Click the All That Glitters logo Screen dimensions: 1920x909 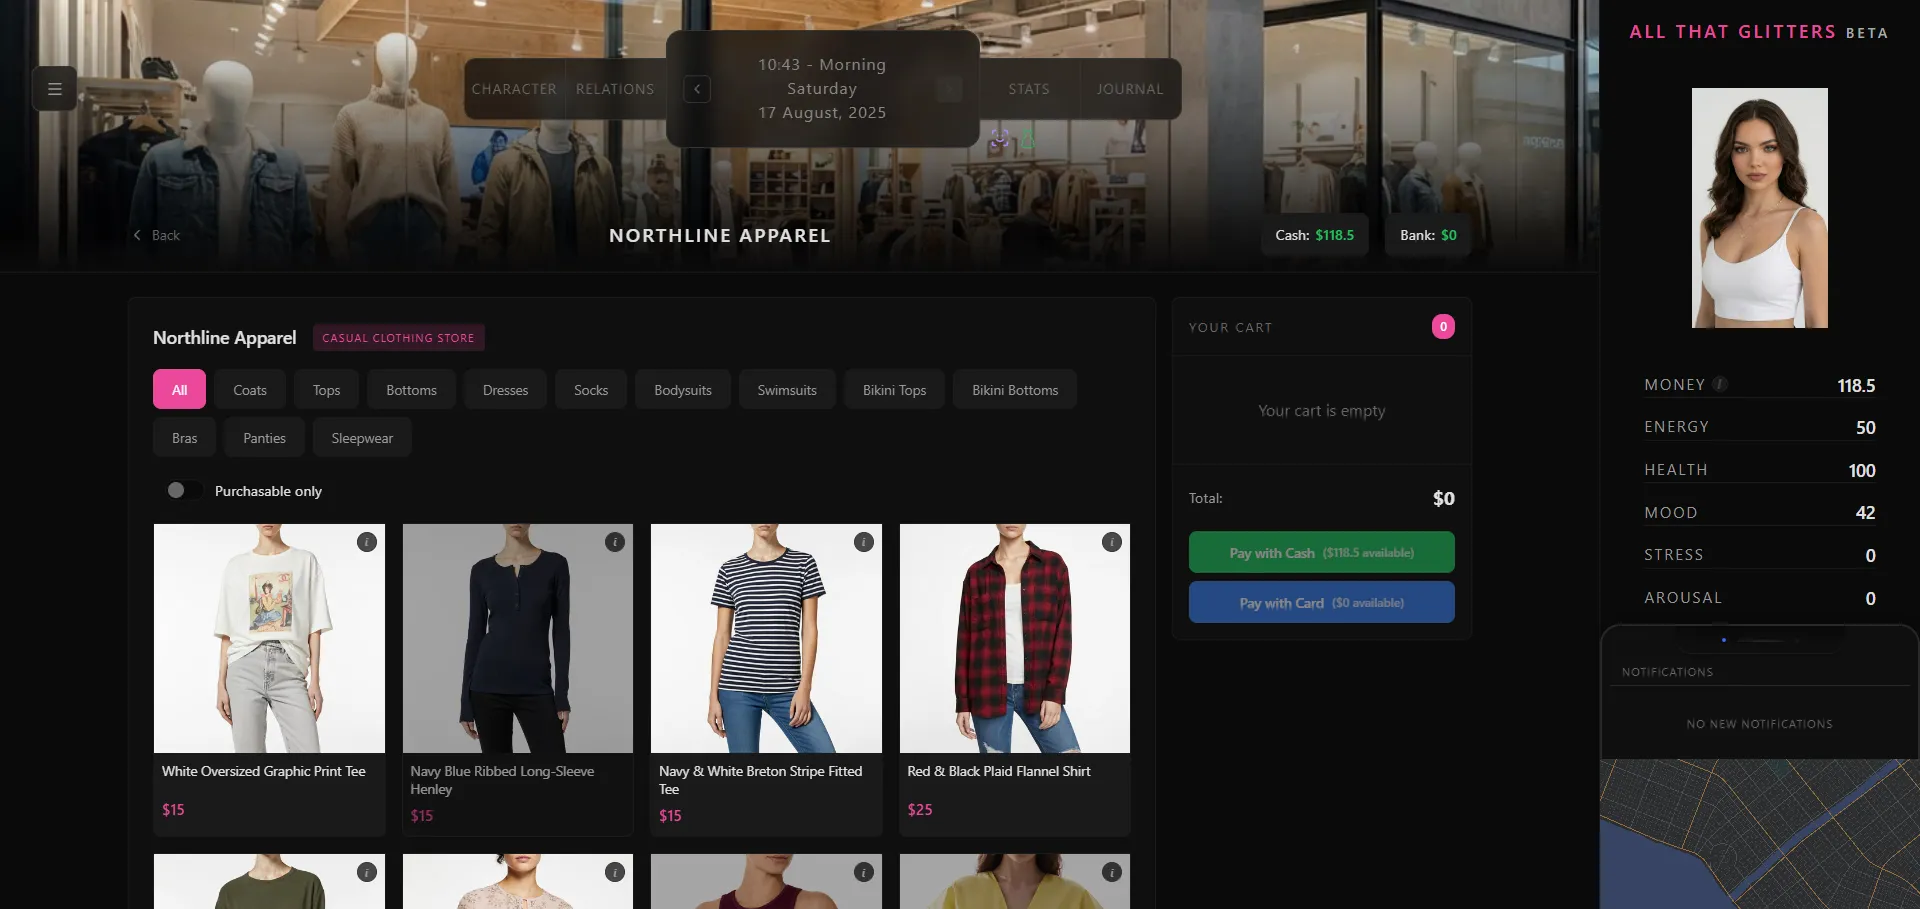click(x=1759, y=32)
